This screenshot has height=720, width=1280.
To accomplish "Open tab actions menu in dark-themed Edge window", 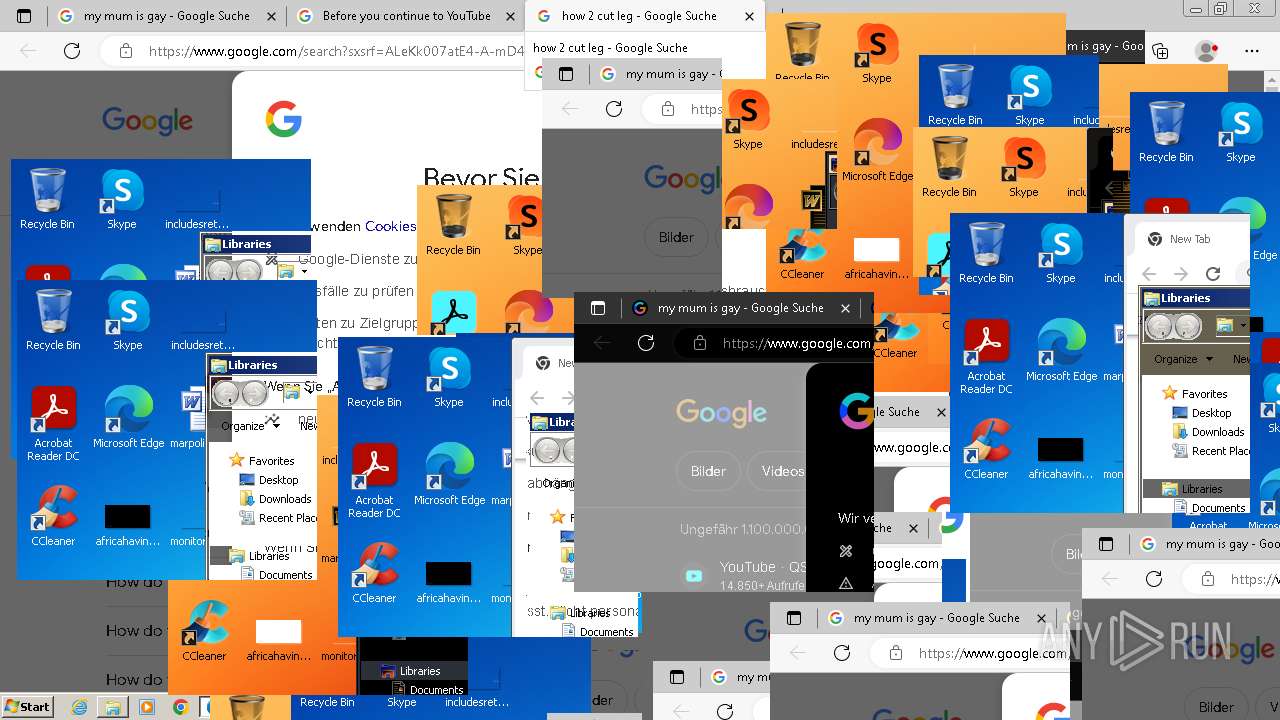I will click(x=598, y=308).
